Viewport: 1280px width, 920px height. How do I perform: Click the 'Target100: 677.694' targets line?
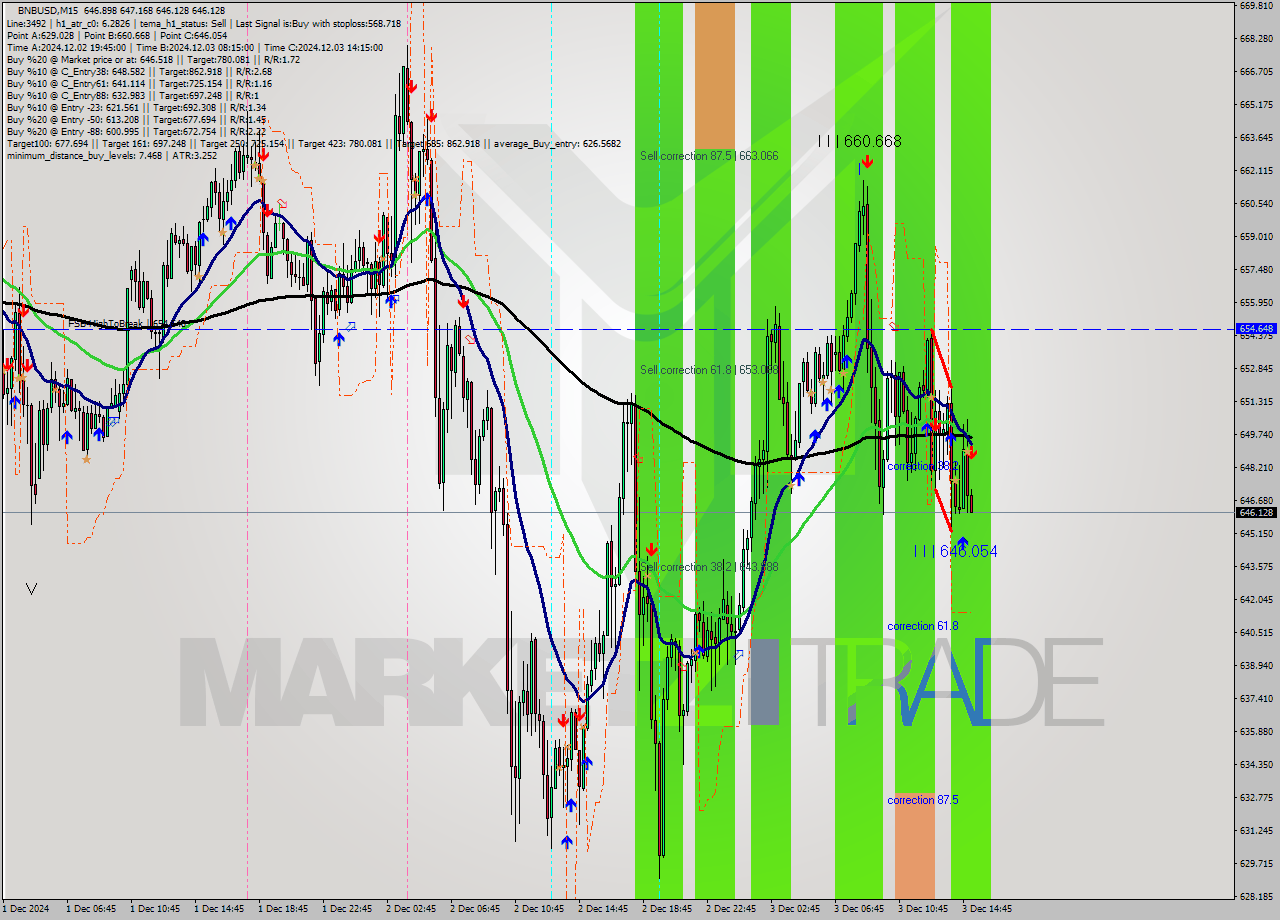(x=313, y=143)
